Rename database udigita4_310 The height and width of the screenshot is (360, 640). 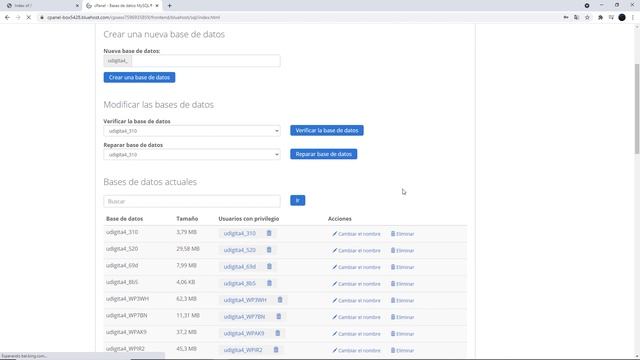[356, 234]
